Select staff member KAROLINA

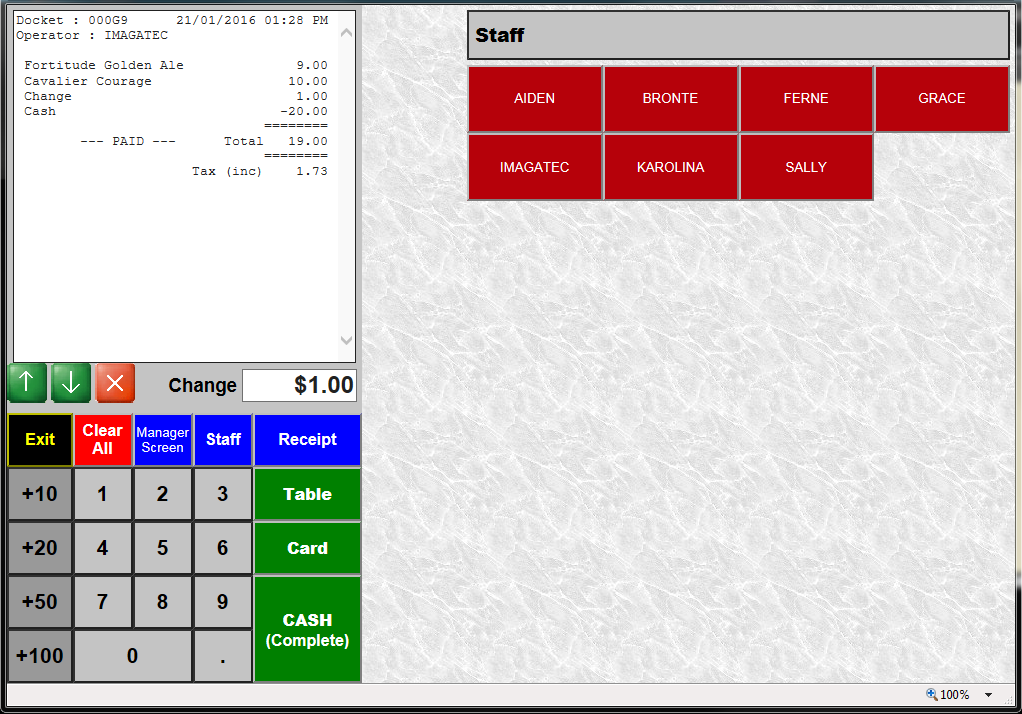point(671,167)
